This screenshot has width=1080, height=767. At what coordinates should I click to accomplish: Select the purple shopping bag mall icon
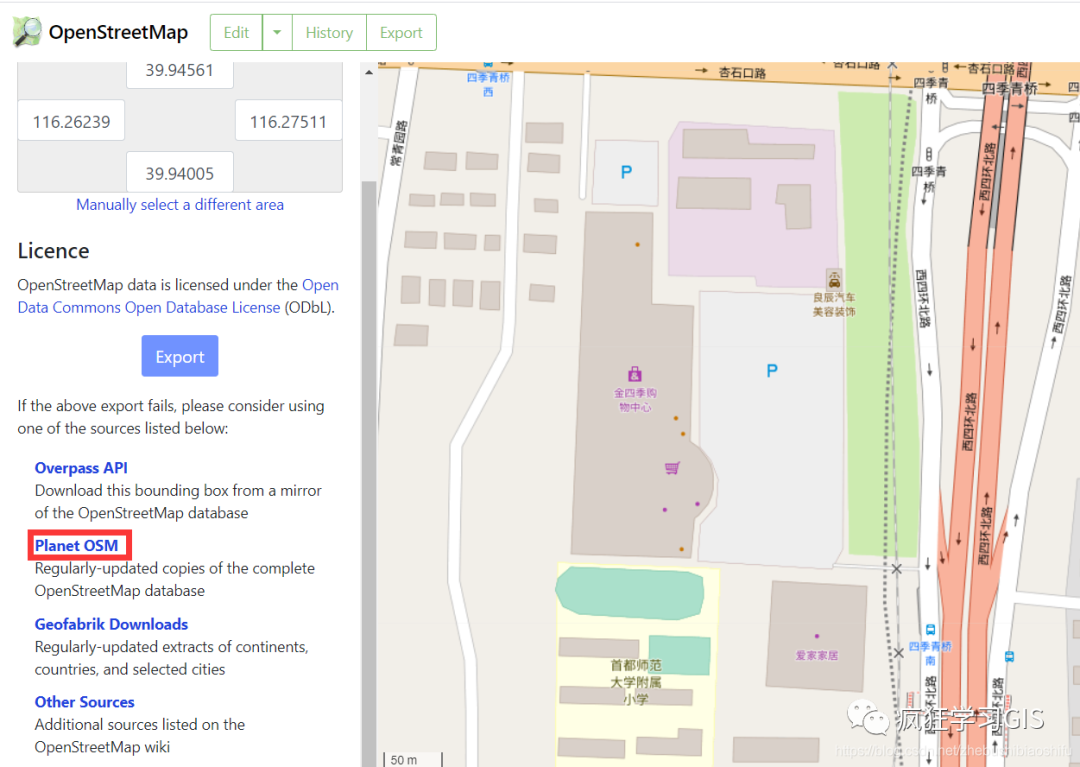[x=634, y=374]
